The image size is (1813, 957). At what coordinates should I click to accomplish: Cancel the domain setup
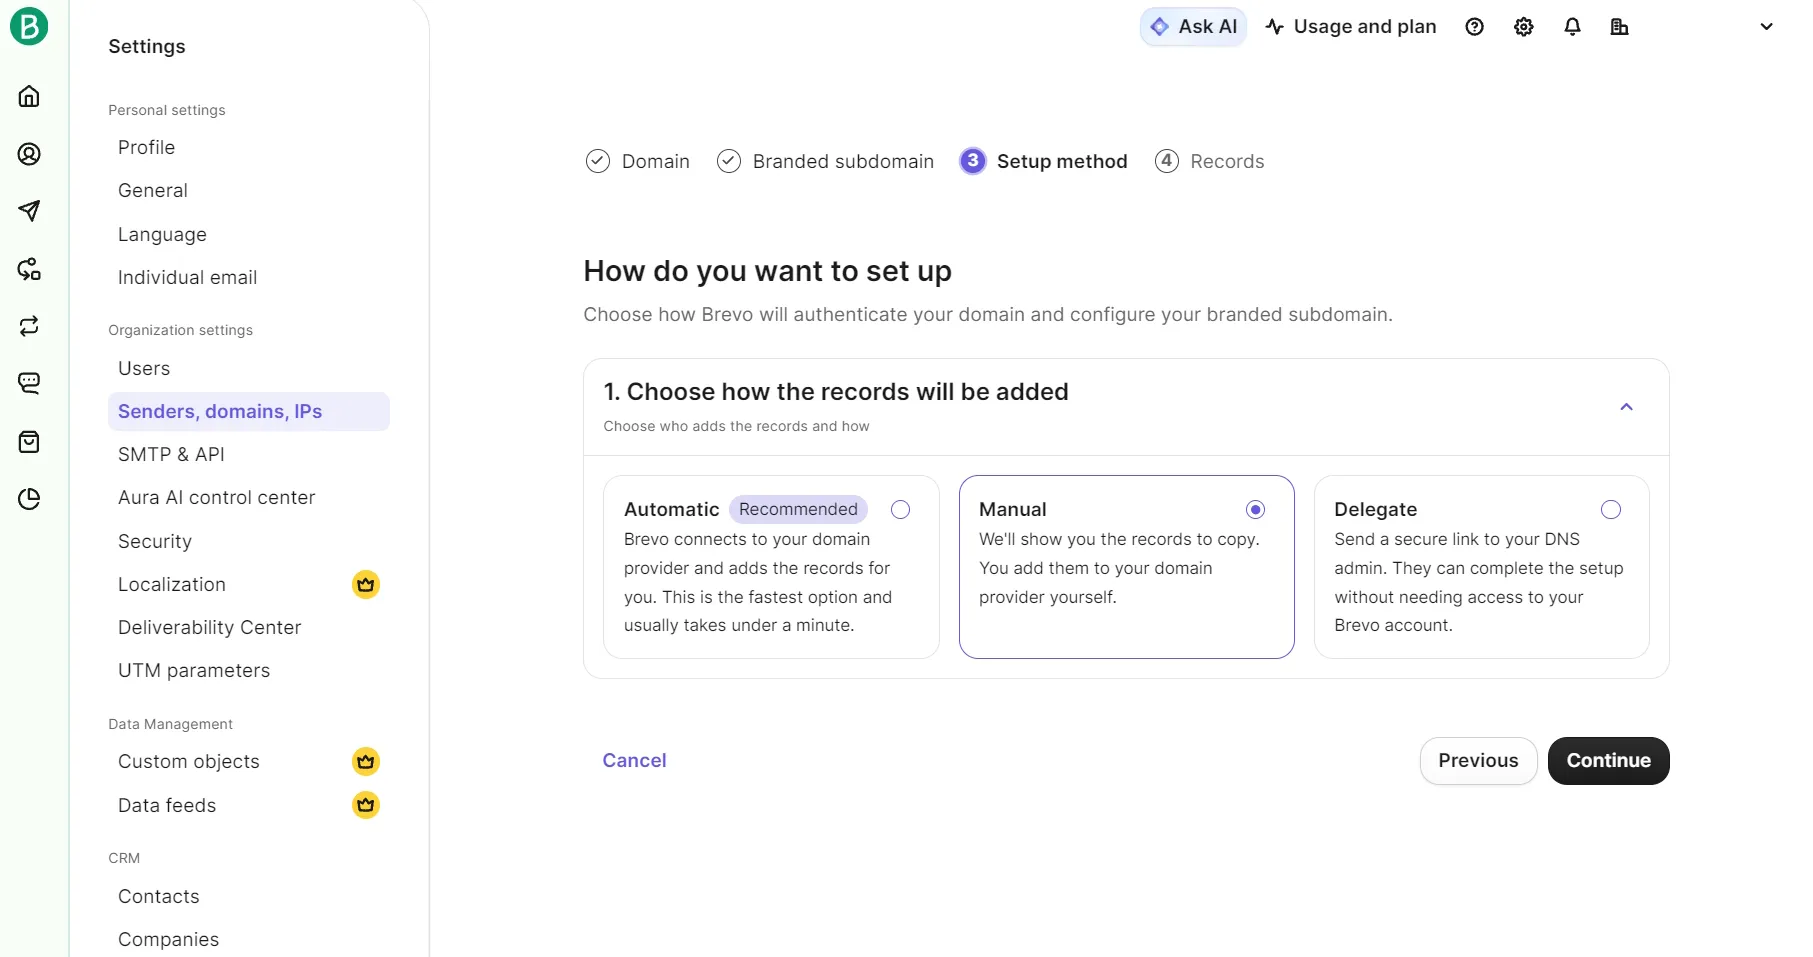(x=634, y=761)
